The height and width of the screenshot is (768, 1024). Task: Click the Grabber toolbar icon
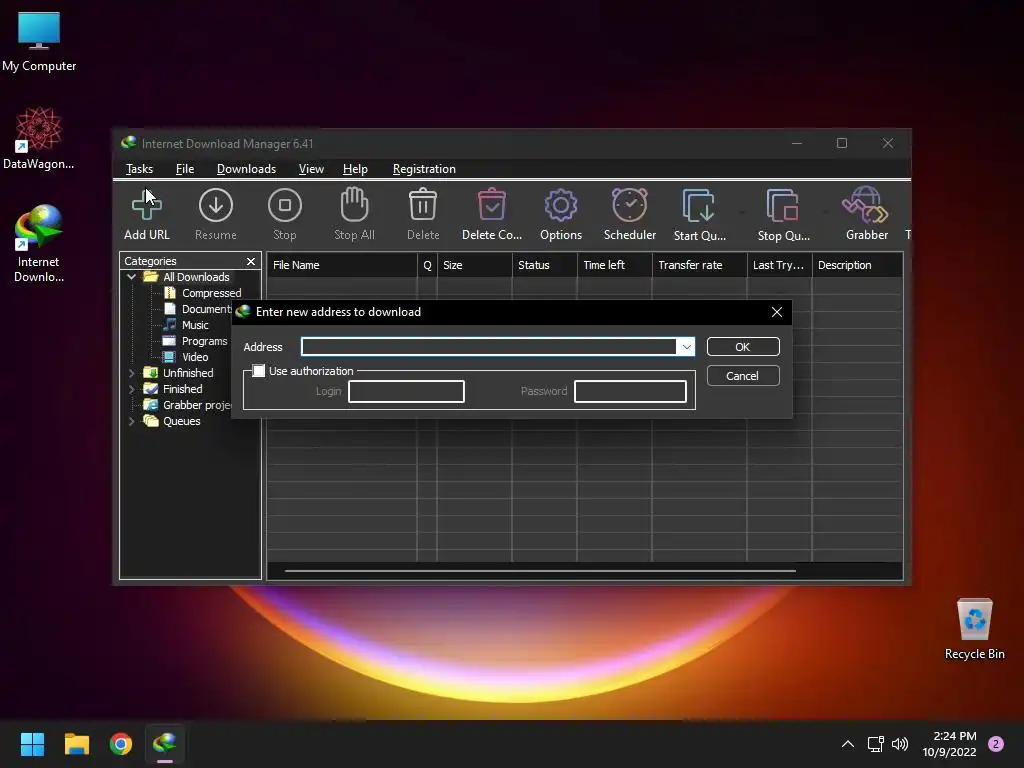865,214
